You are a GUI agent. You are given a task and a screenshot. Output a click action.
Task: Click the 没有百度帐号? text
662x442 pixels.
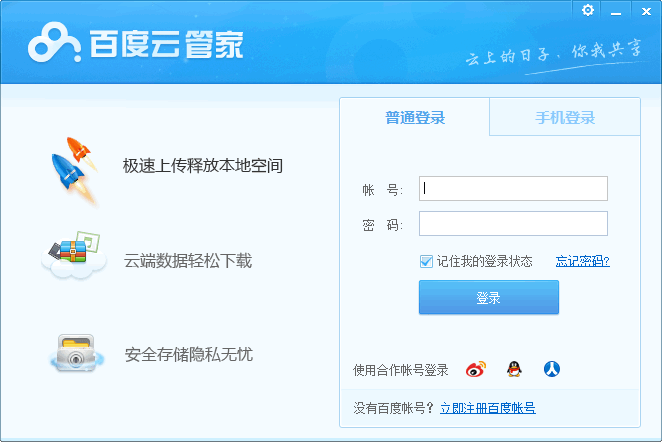[x=393, y=408]
